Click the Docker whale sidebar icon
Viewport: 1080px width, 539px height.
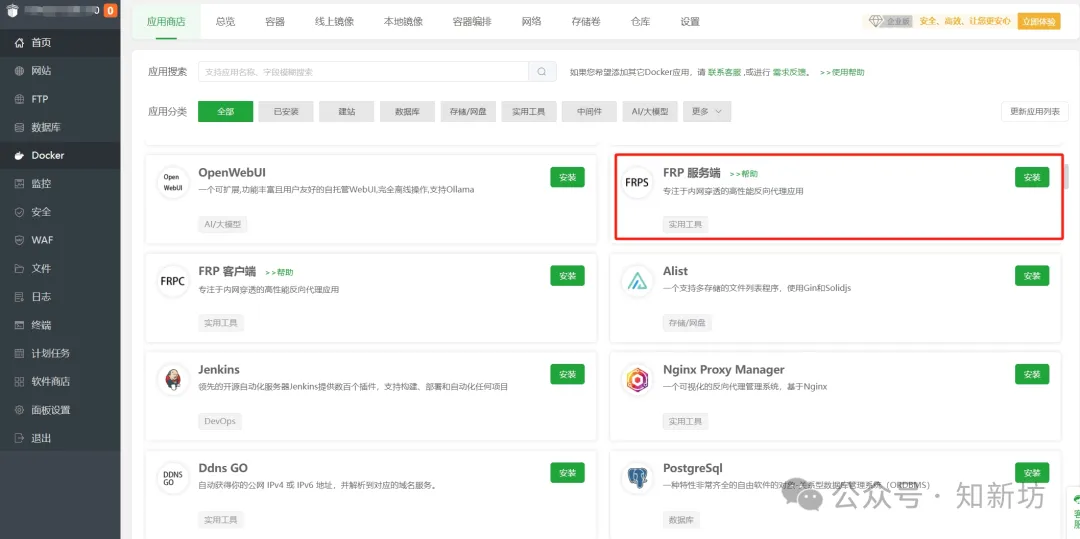click(x=19, y=156)
